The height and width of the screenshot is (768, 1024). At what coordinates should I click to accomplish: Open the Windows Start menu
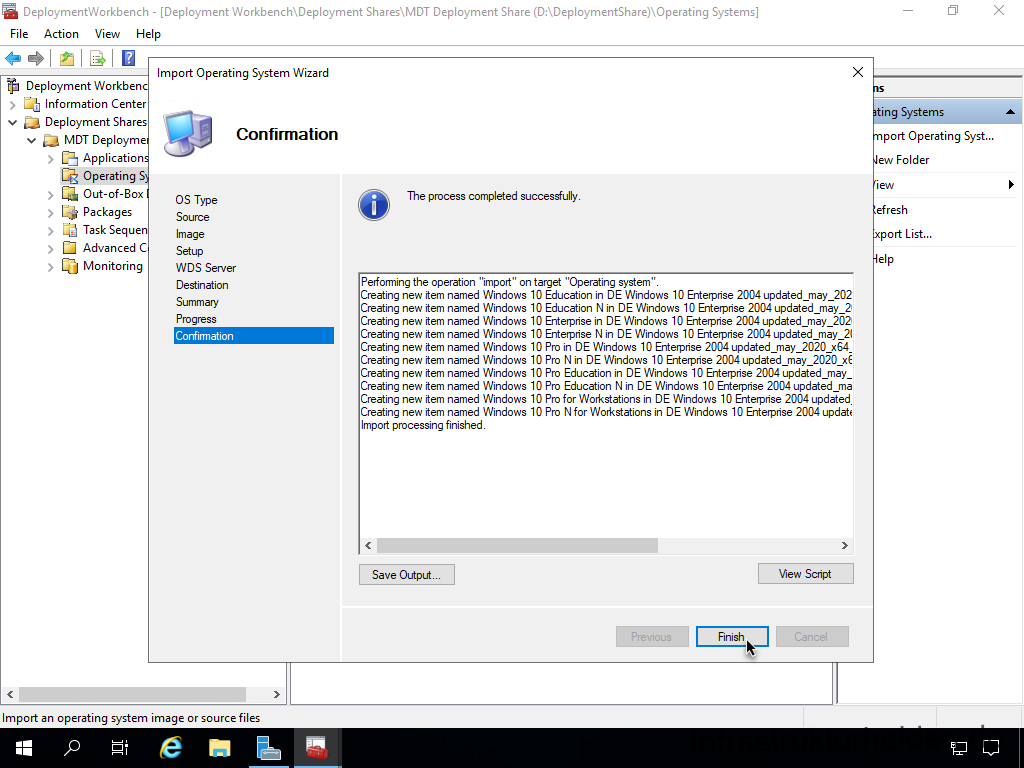click(x=24, y=748)
